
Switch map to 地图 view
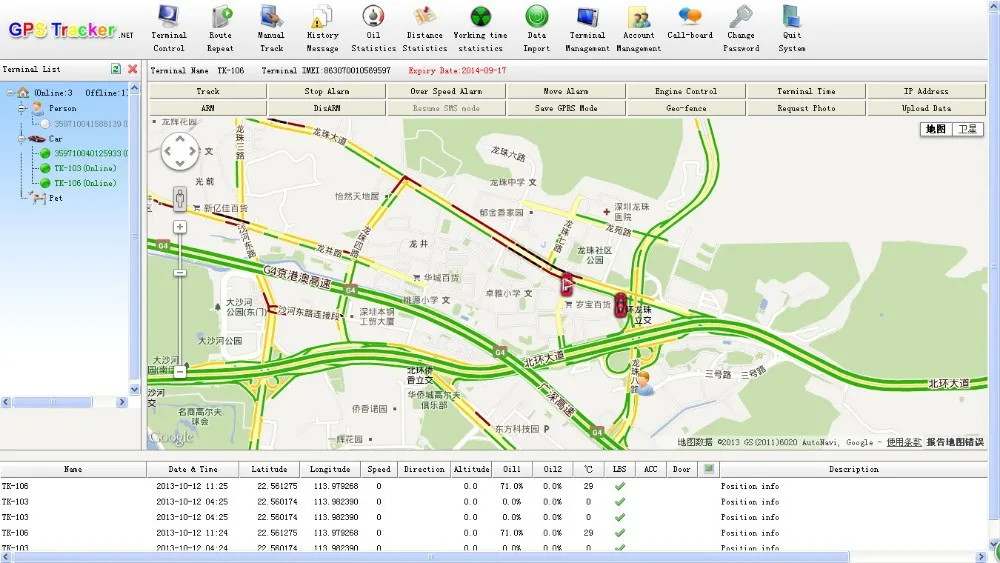(x=936, y=129)
